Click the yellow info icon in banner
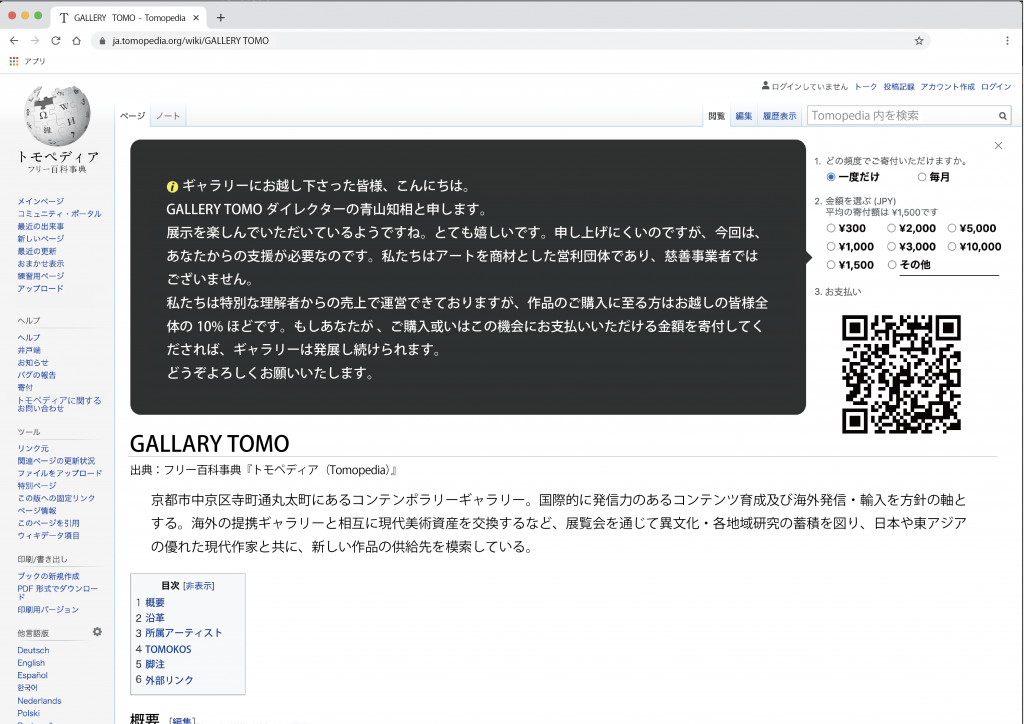This screenshot has height=724, width=1024. coord(172,187)
